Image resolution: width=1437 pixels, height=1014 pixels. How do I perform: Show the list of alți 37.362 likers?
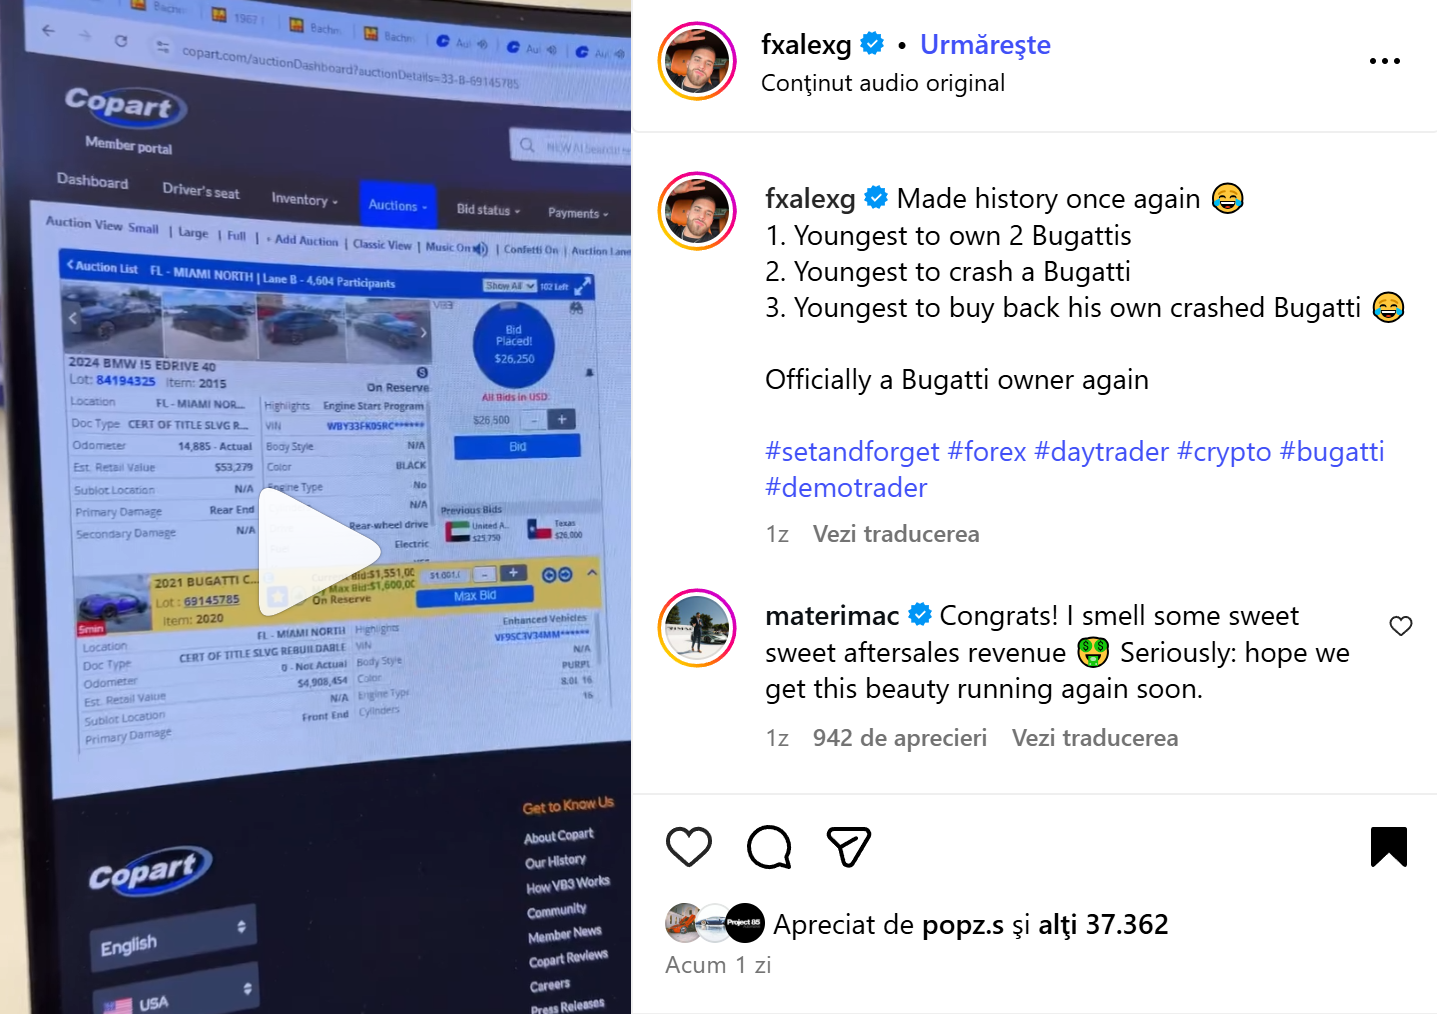pos(1103,925)
